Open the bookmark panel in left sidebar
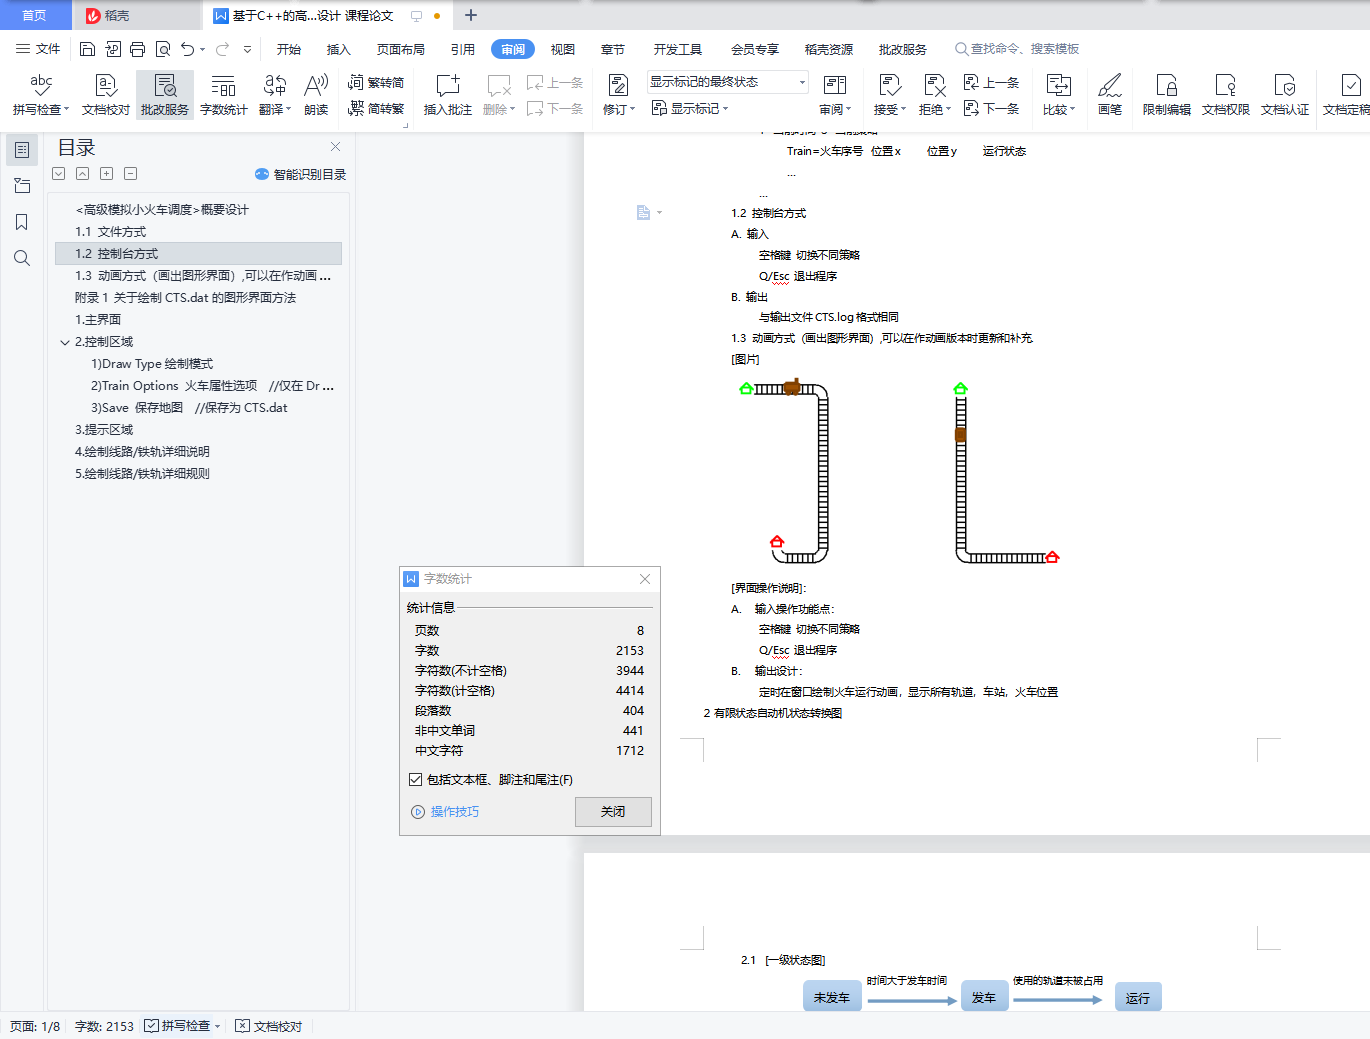 click(x=22, y=222)
